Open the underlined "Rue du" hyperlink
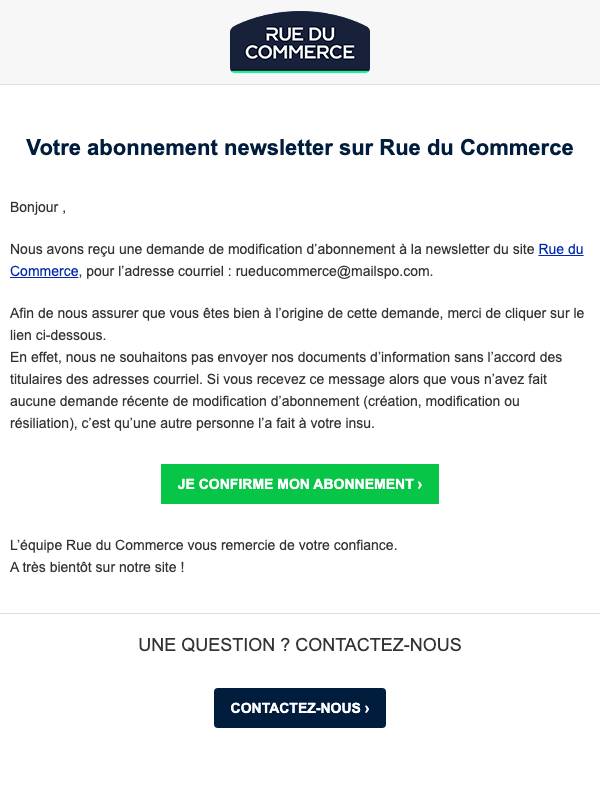 561,249
